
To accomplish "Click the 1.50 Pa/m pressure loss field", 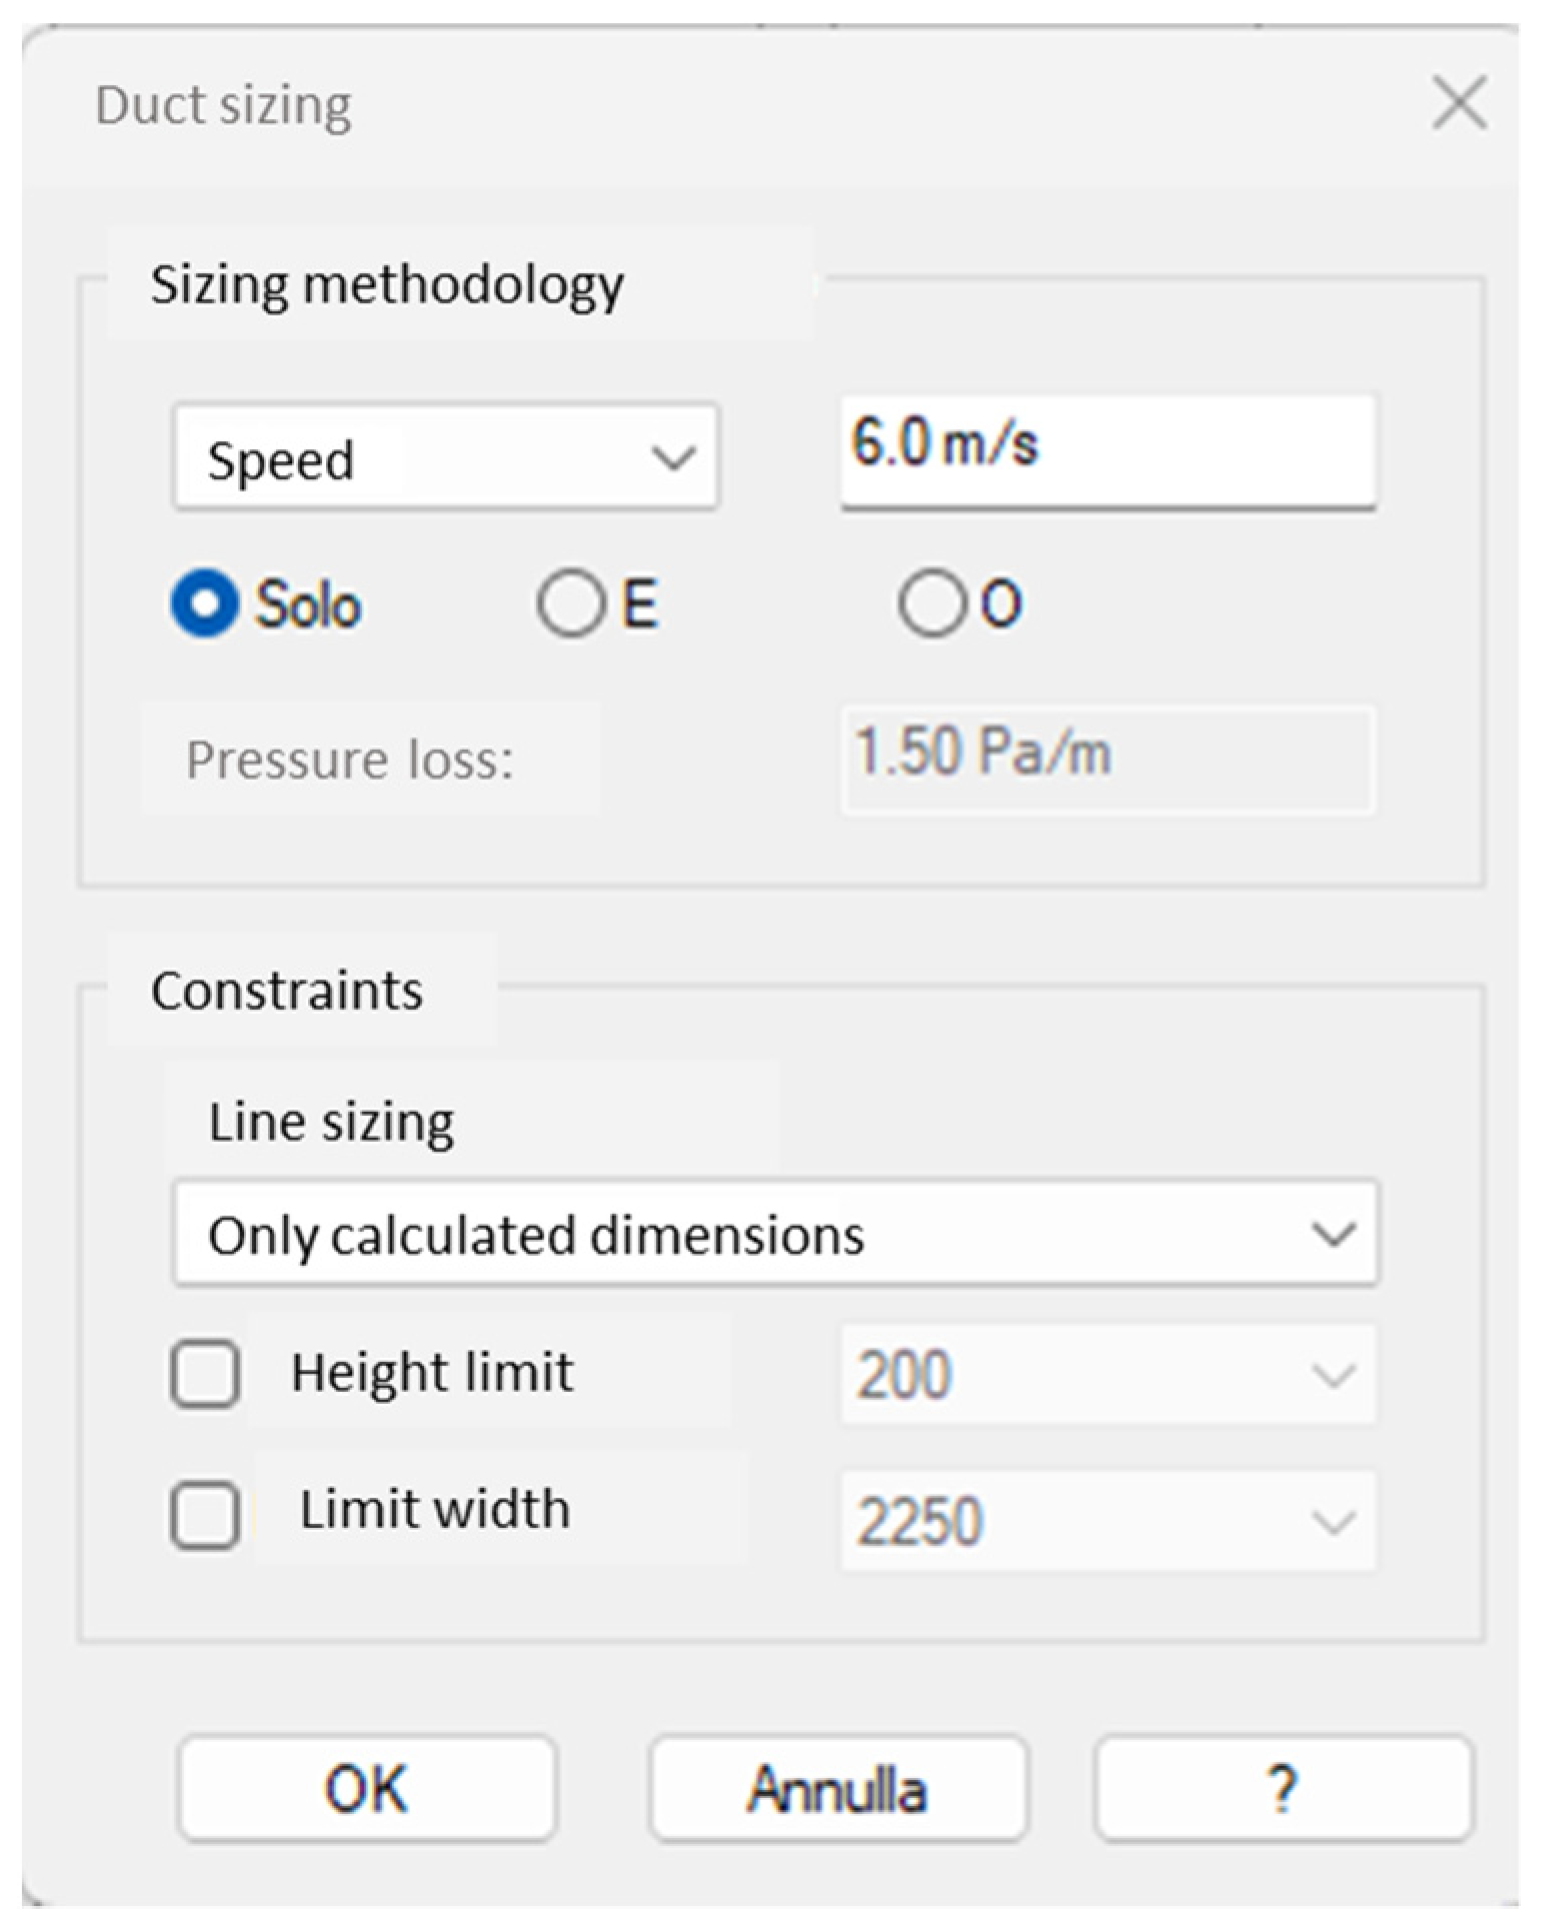I will [x=1107, y=757].
